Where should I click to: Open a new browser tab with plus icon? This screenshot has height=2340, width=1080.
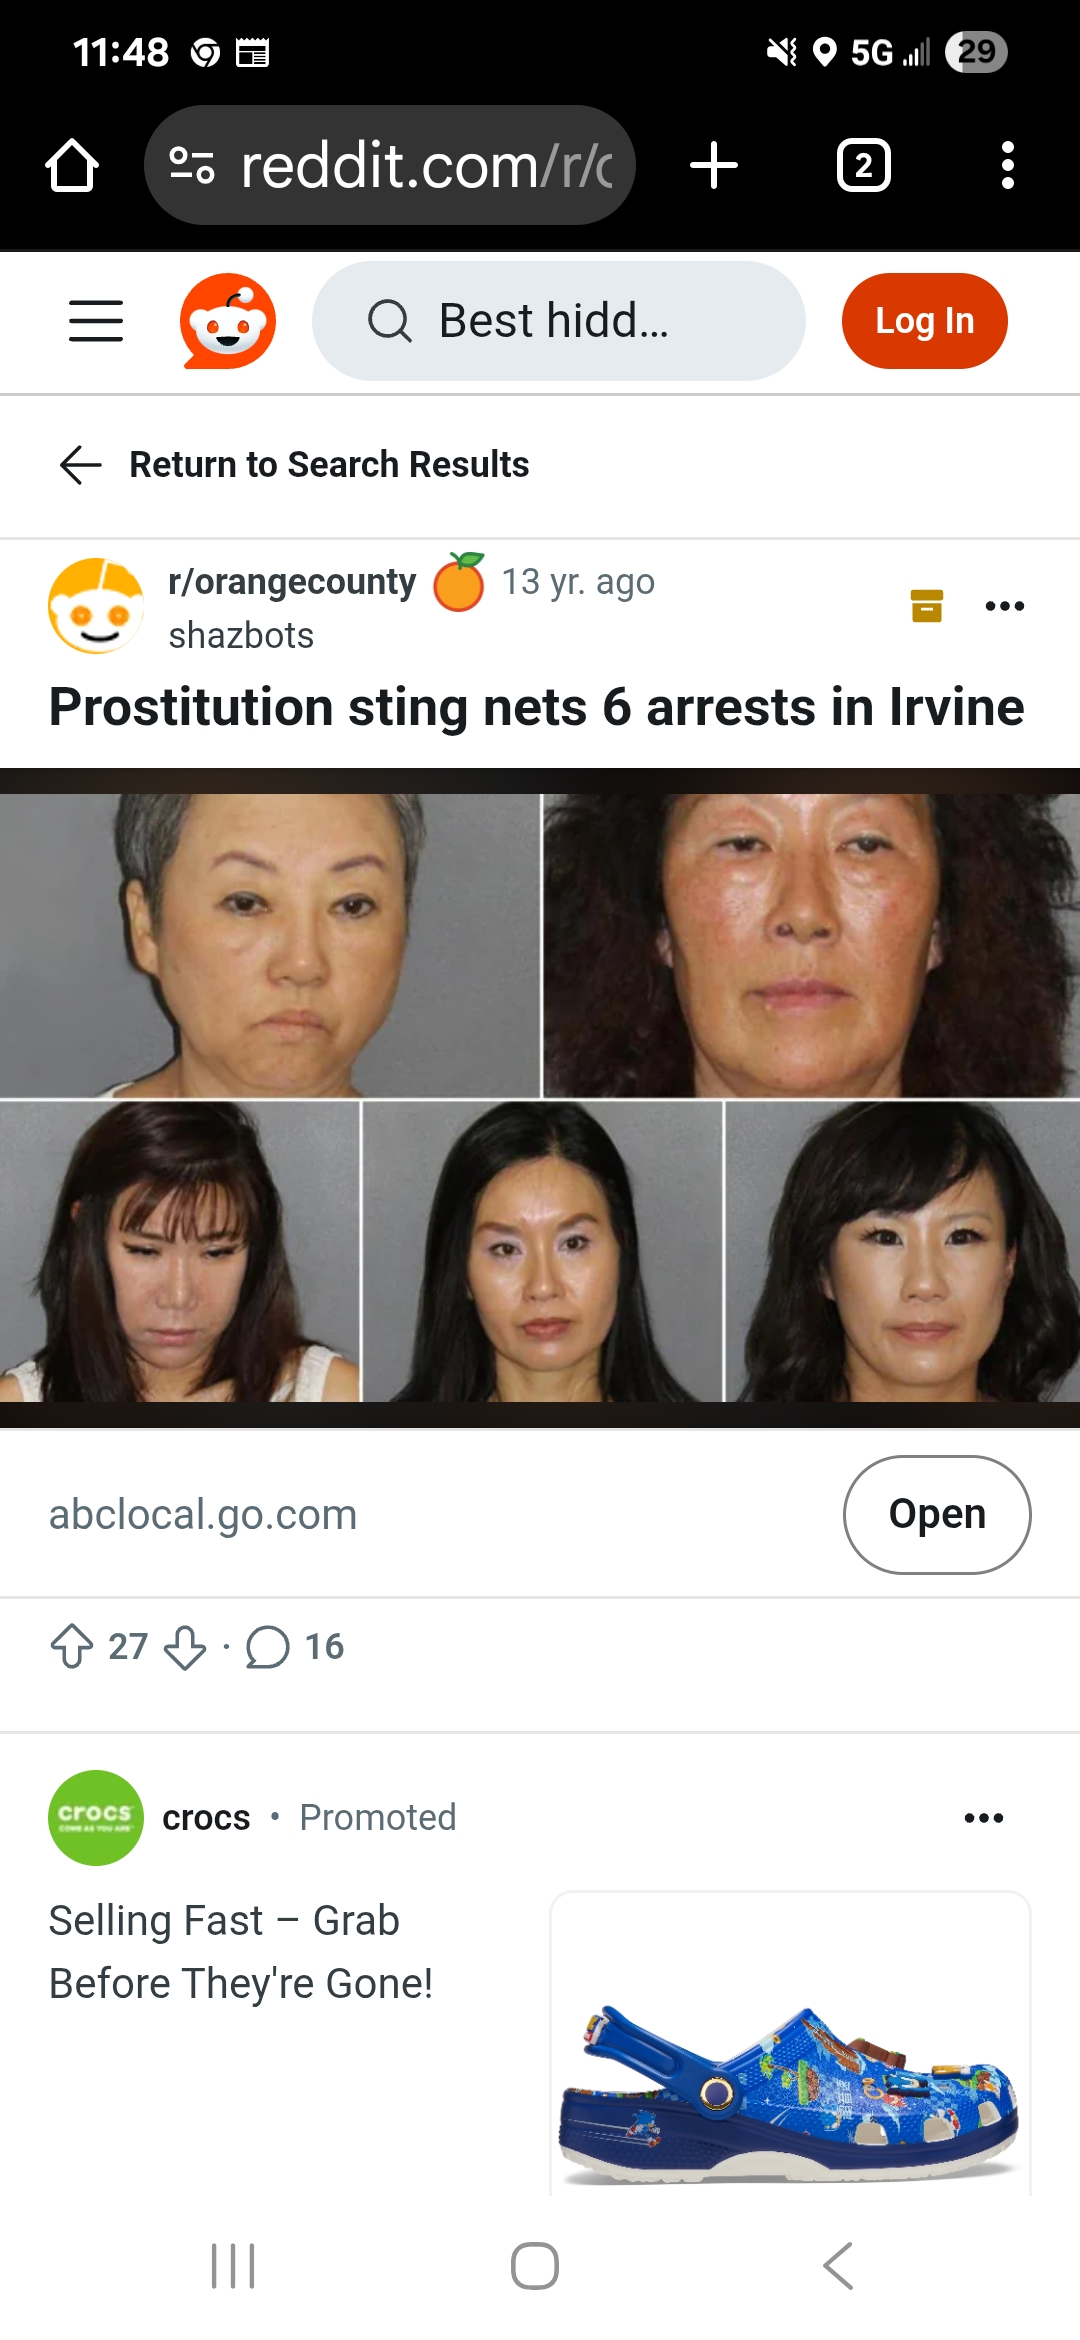pos(714,165)
